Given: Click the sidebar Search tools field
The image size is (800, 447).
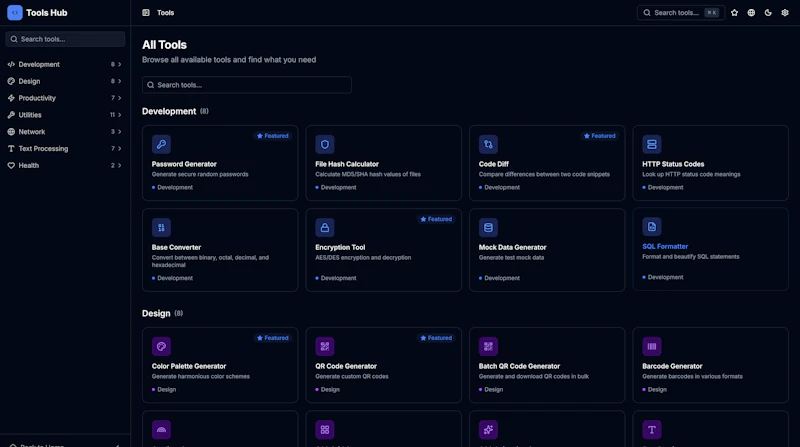Looking at the screenshot, I should click(65, 39).
